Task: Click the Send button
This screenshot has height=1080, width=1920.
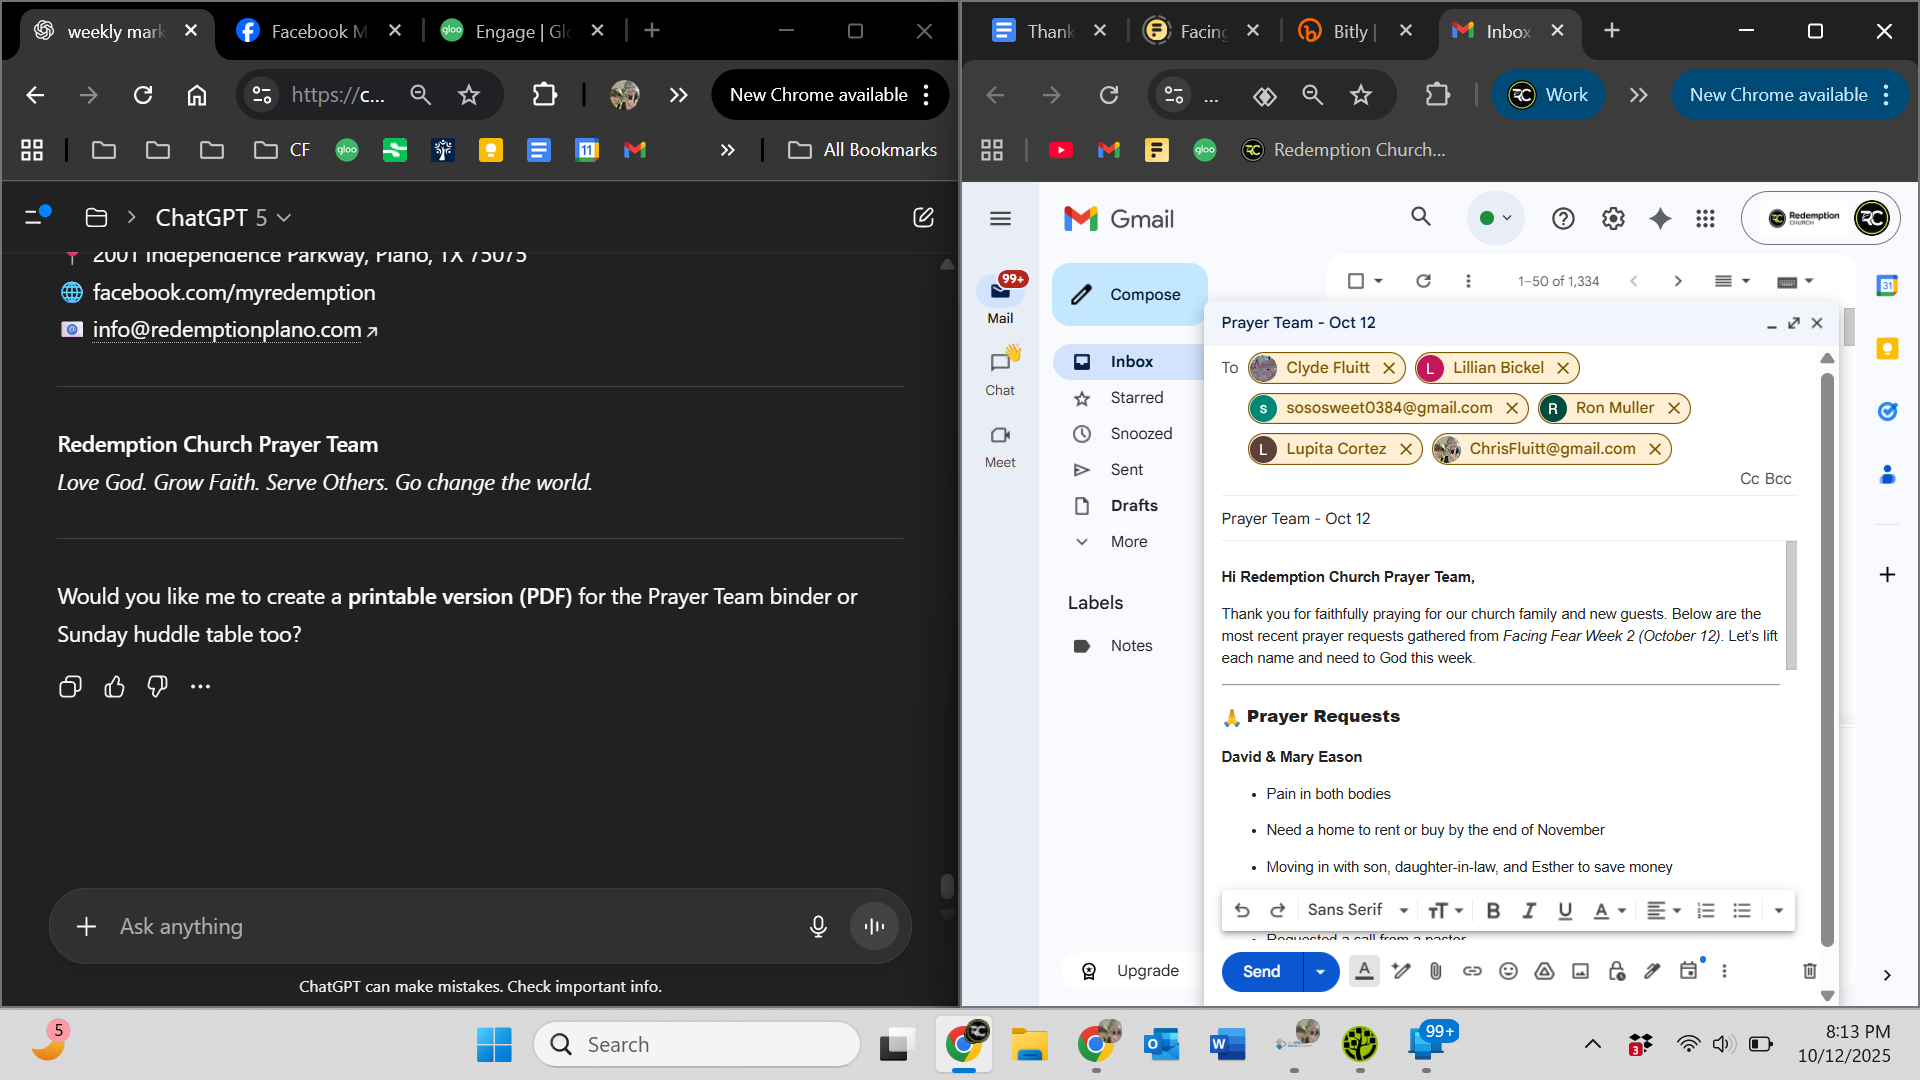Action: pyautogui.click(x=1261, y=972)
